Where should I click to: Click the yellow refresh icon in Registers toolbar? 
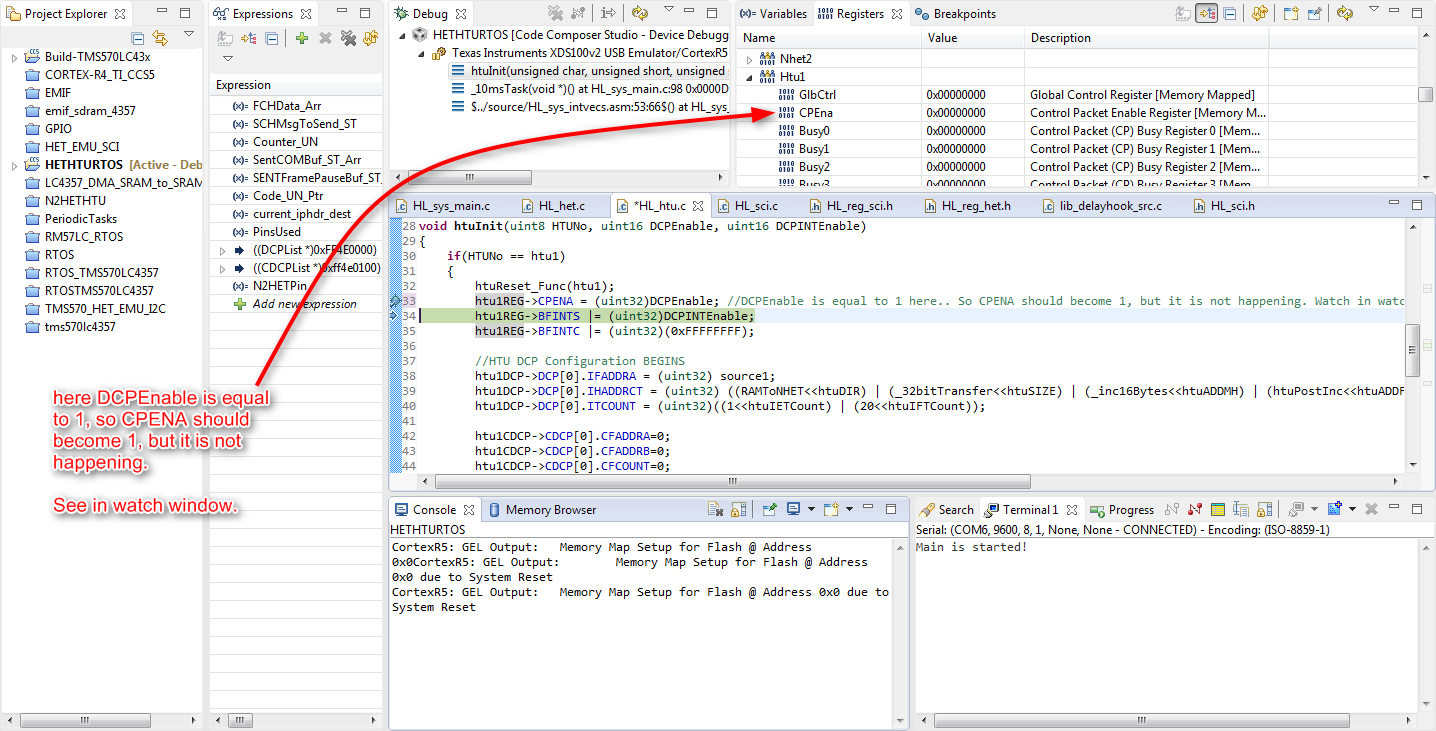pyautogui.click(x=1260, y=14)
